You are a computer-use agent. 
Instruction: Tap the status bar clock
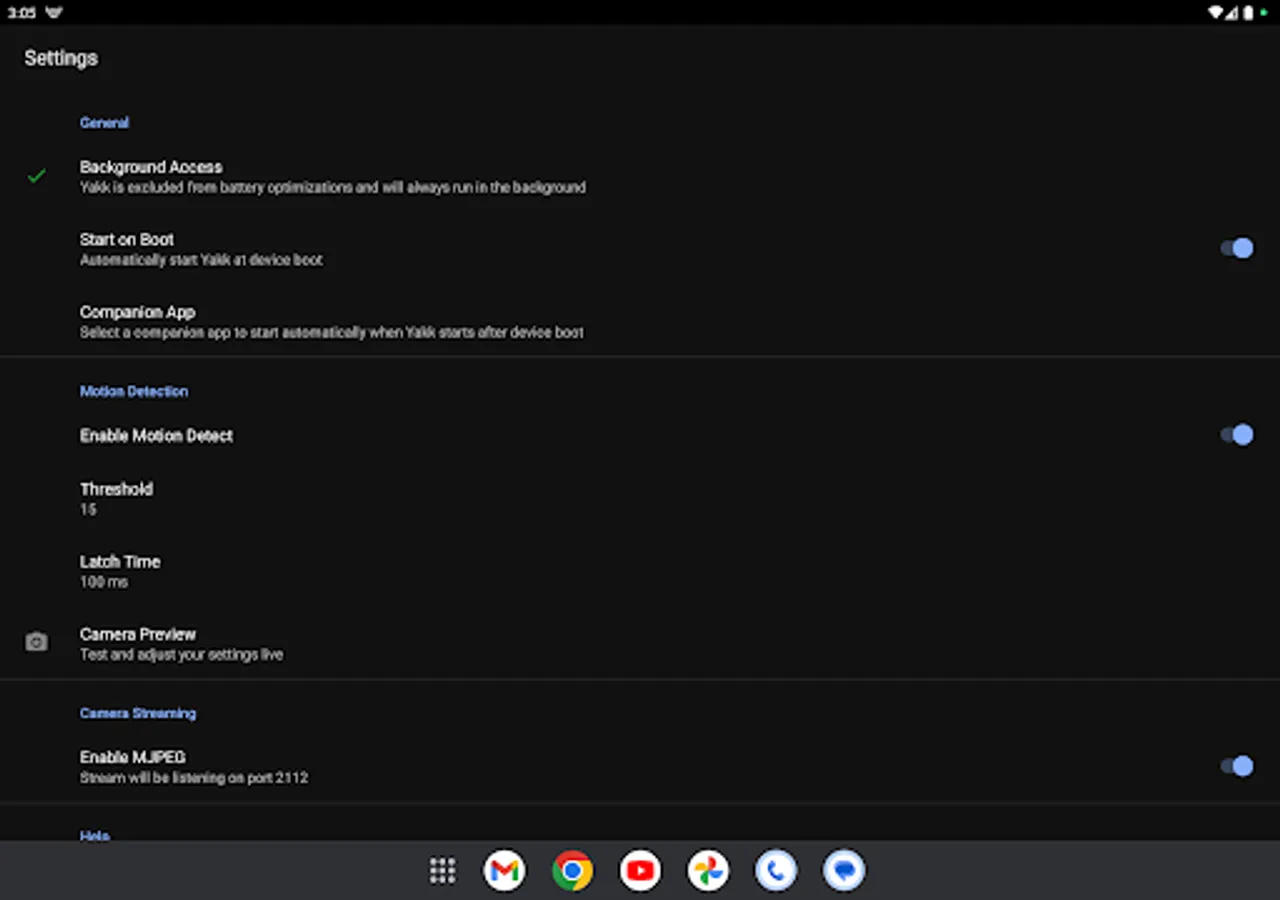(23, 12)
